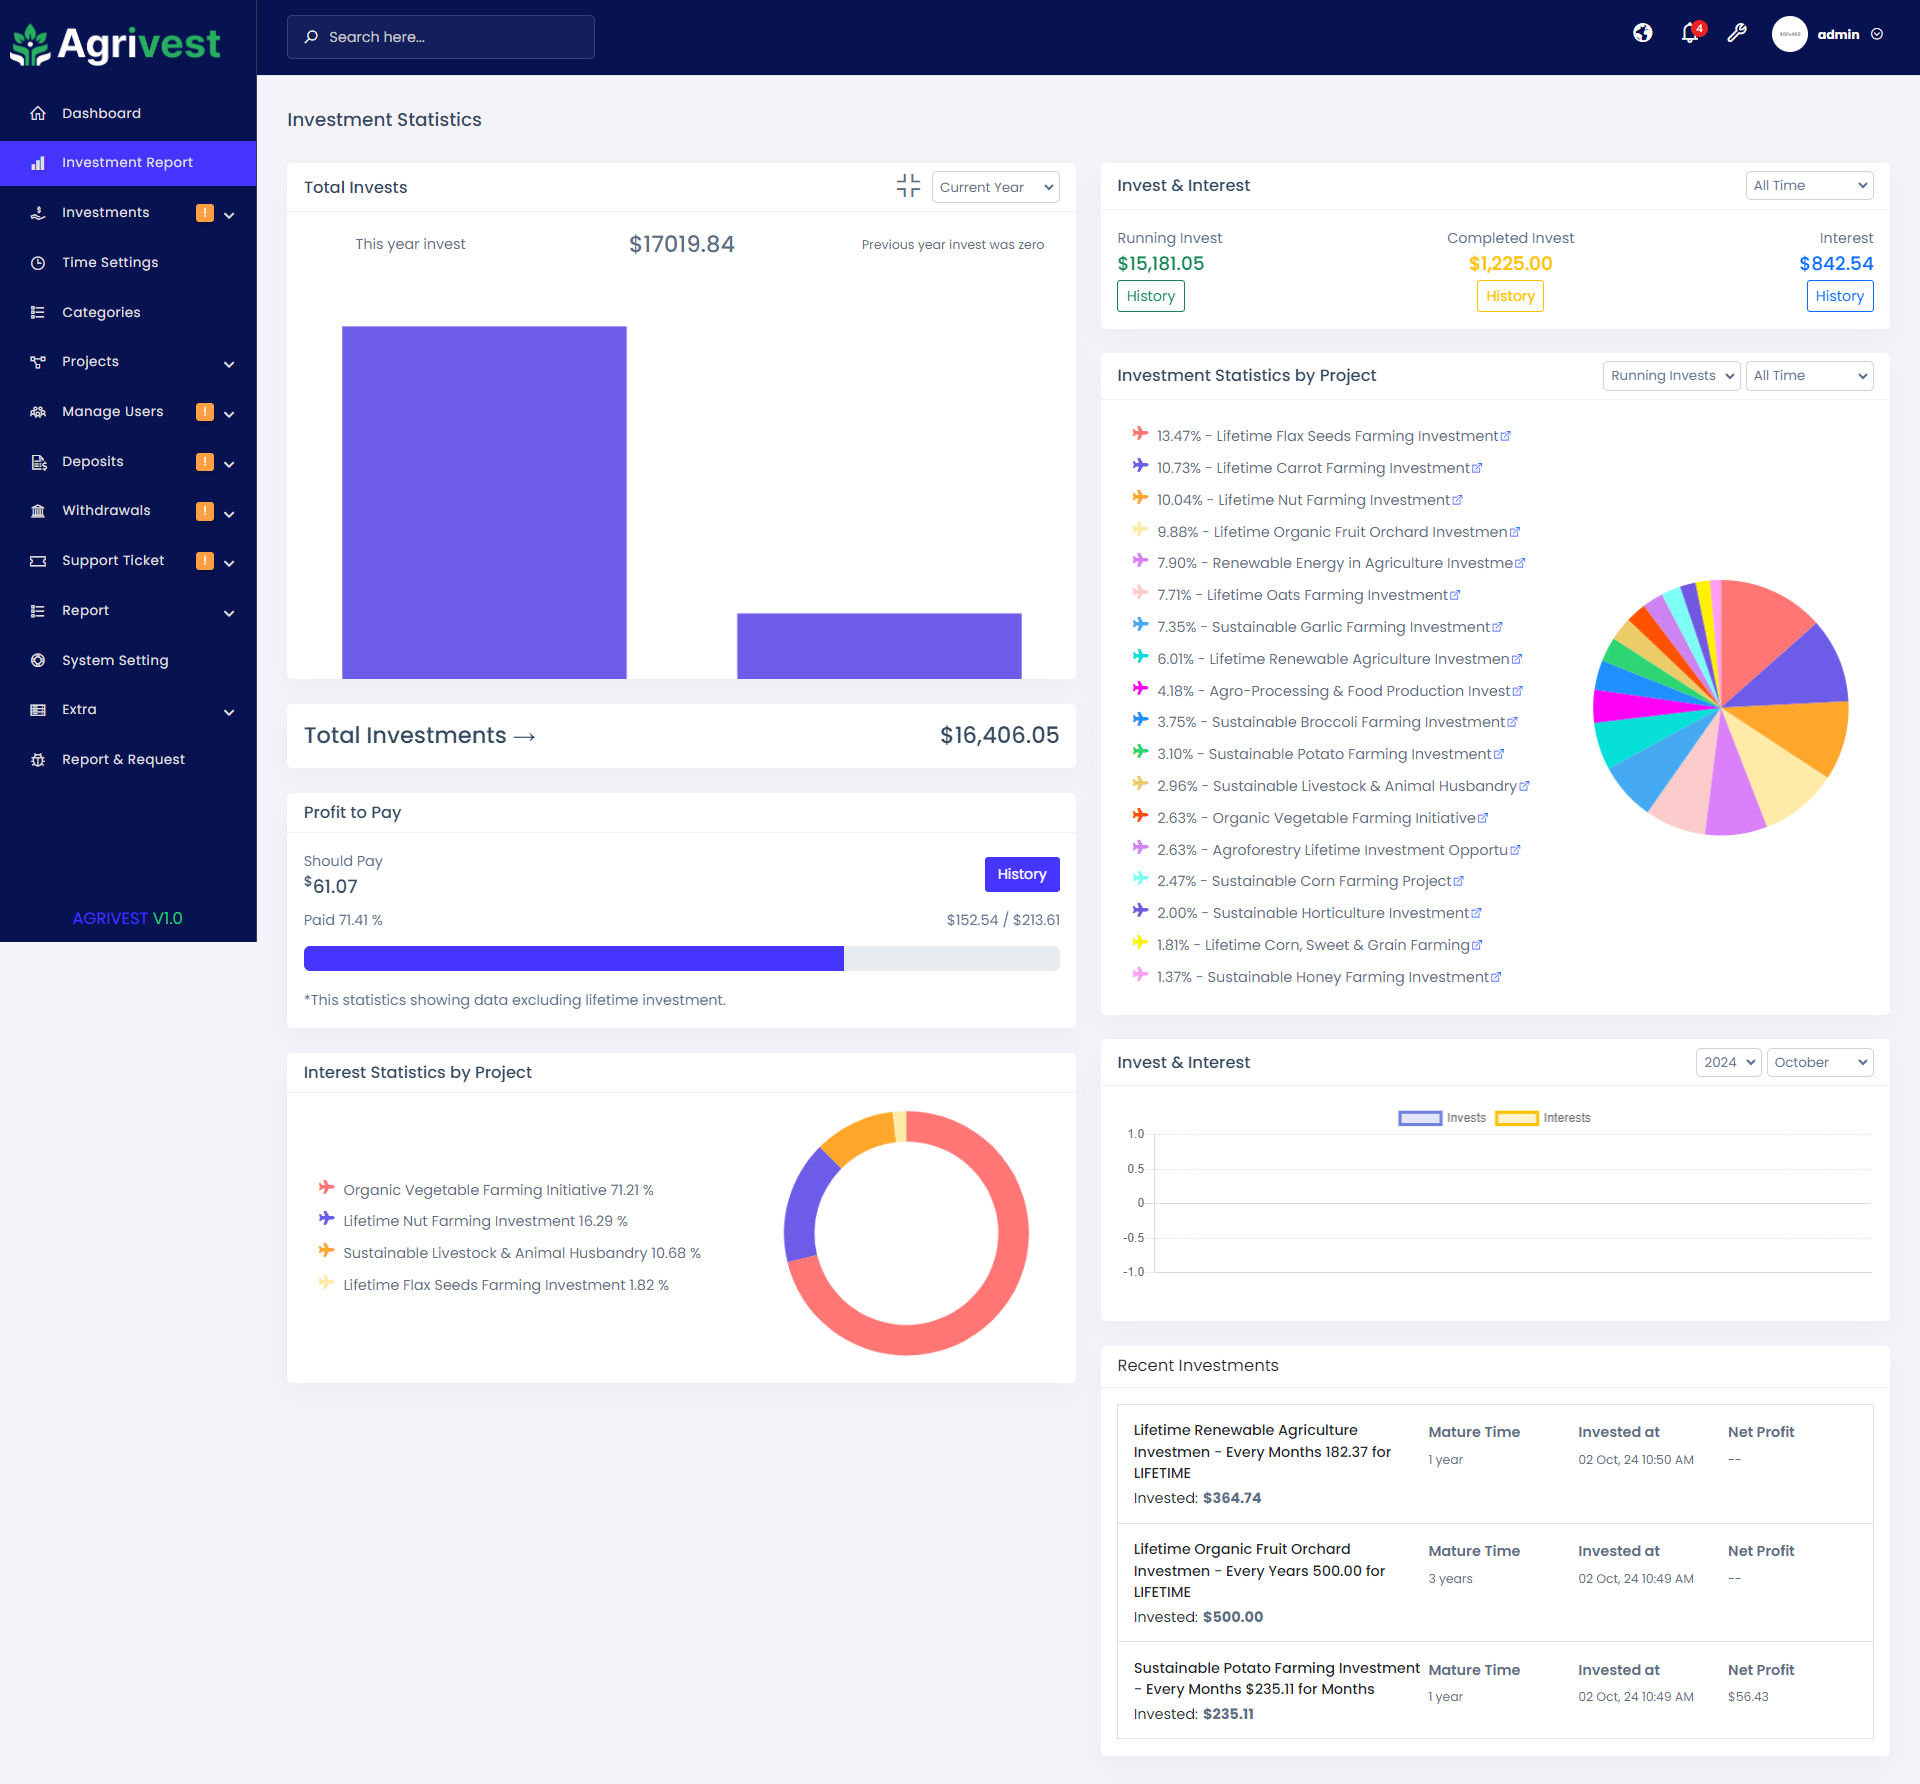Click the Dashboard home icon
The height and width of the screenshot is (1784, 1920).
point(38,113)
